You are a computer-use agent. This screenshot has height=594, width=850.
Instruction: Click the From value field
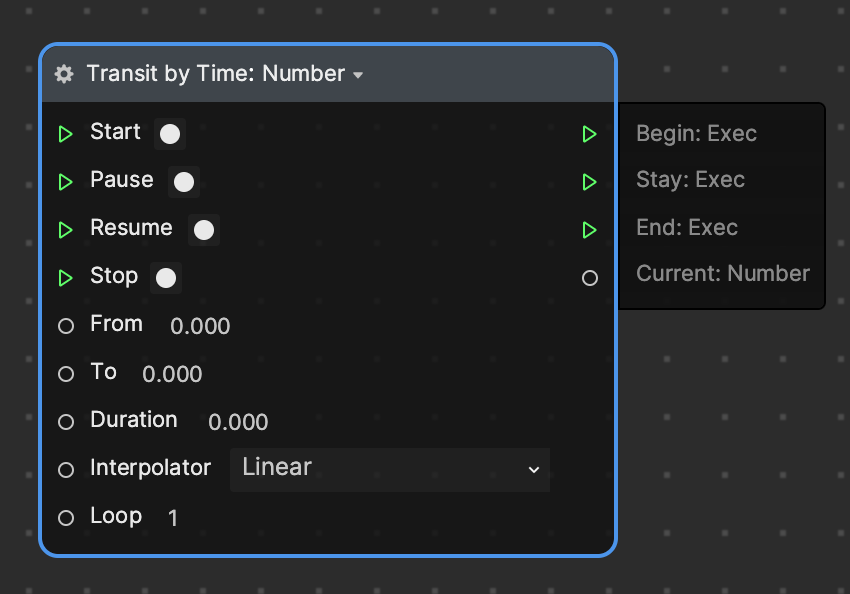coord(200,326)
